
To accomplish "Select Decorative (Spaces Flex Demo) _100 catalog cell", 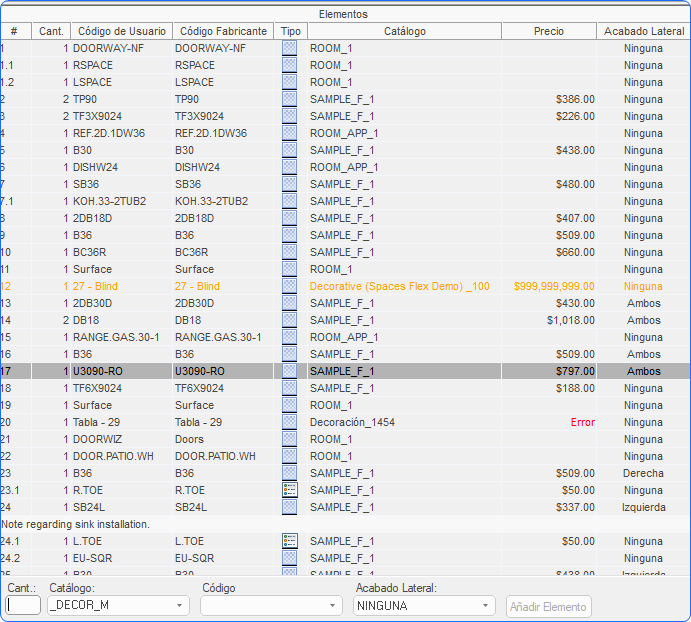I will pos(400,286).
